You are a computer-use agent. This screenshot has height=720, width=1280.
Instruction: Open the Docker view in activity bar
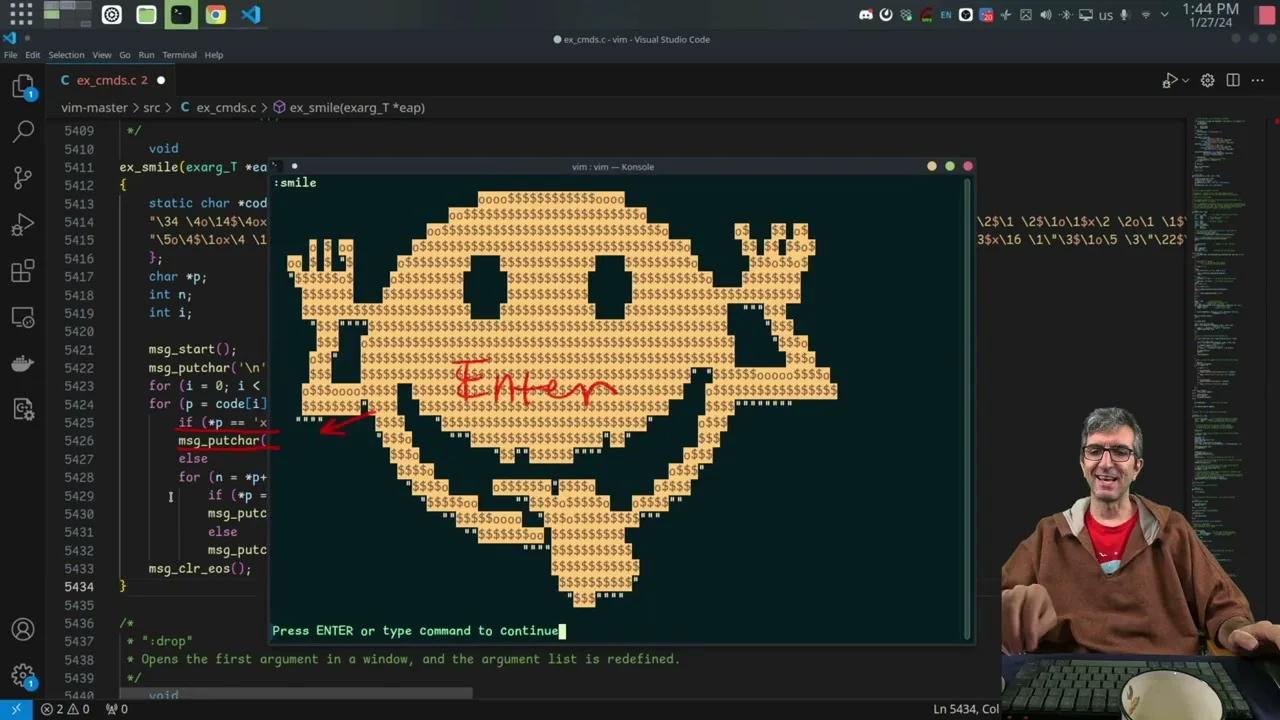23,363
